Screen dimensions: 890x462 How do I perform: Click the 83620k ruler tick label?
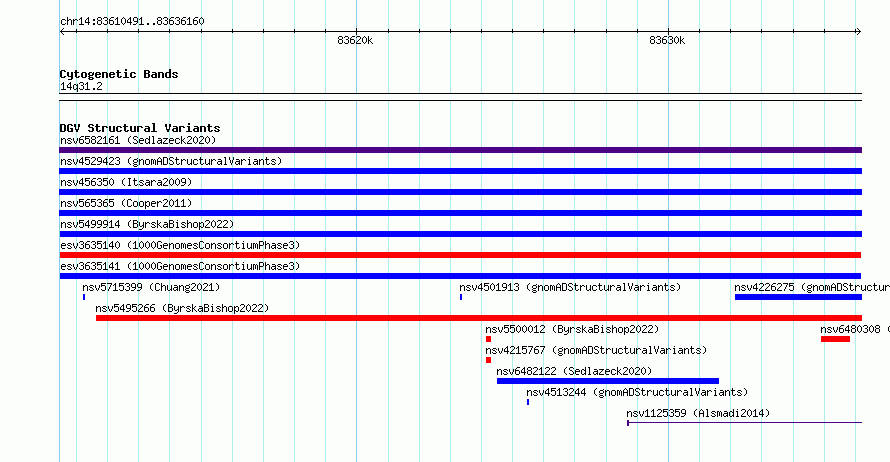click(355, 40)
